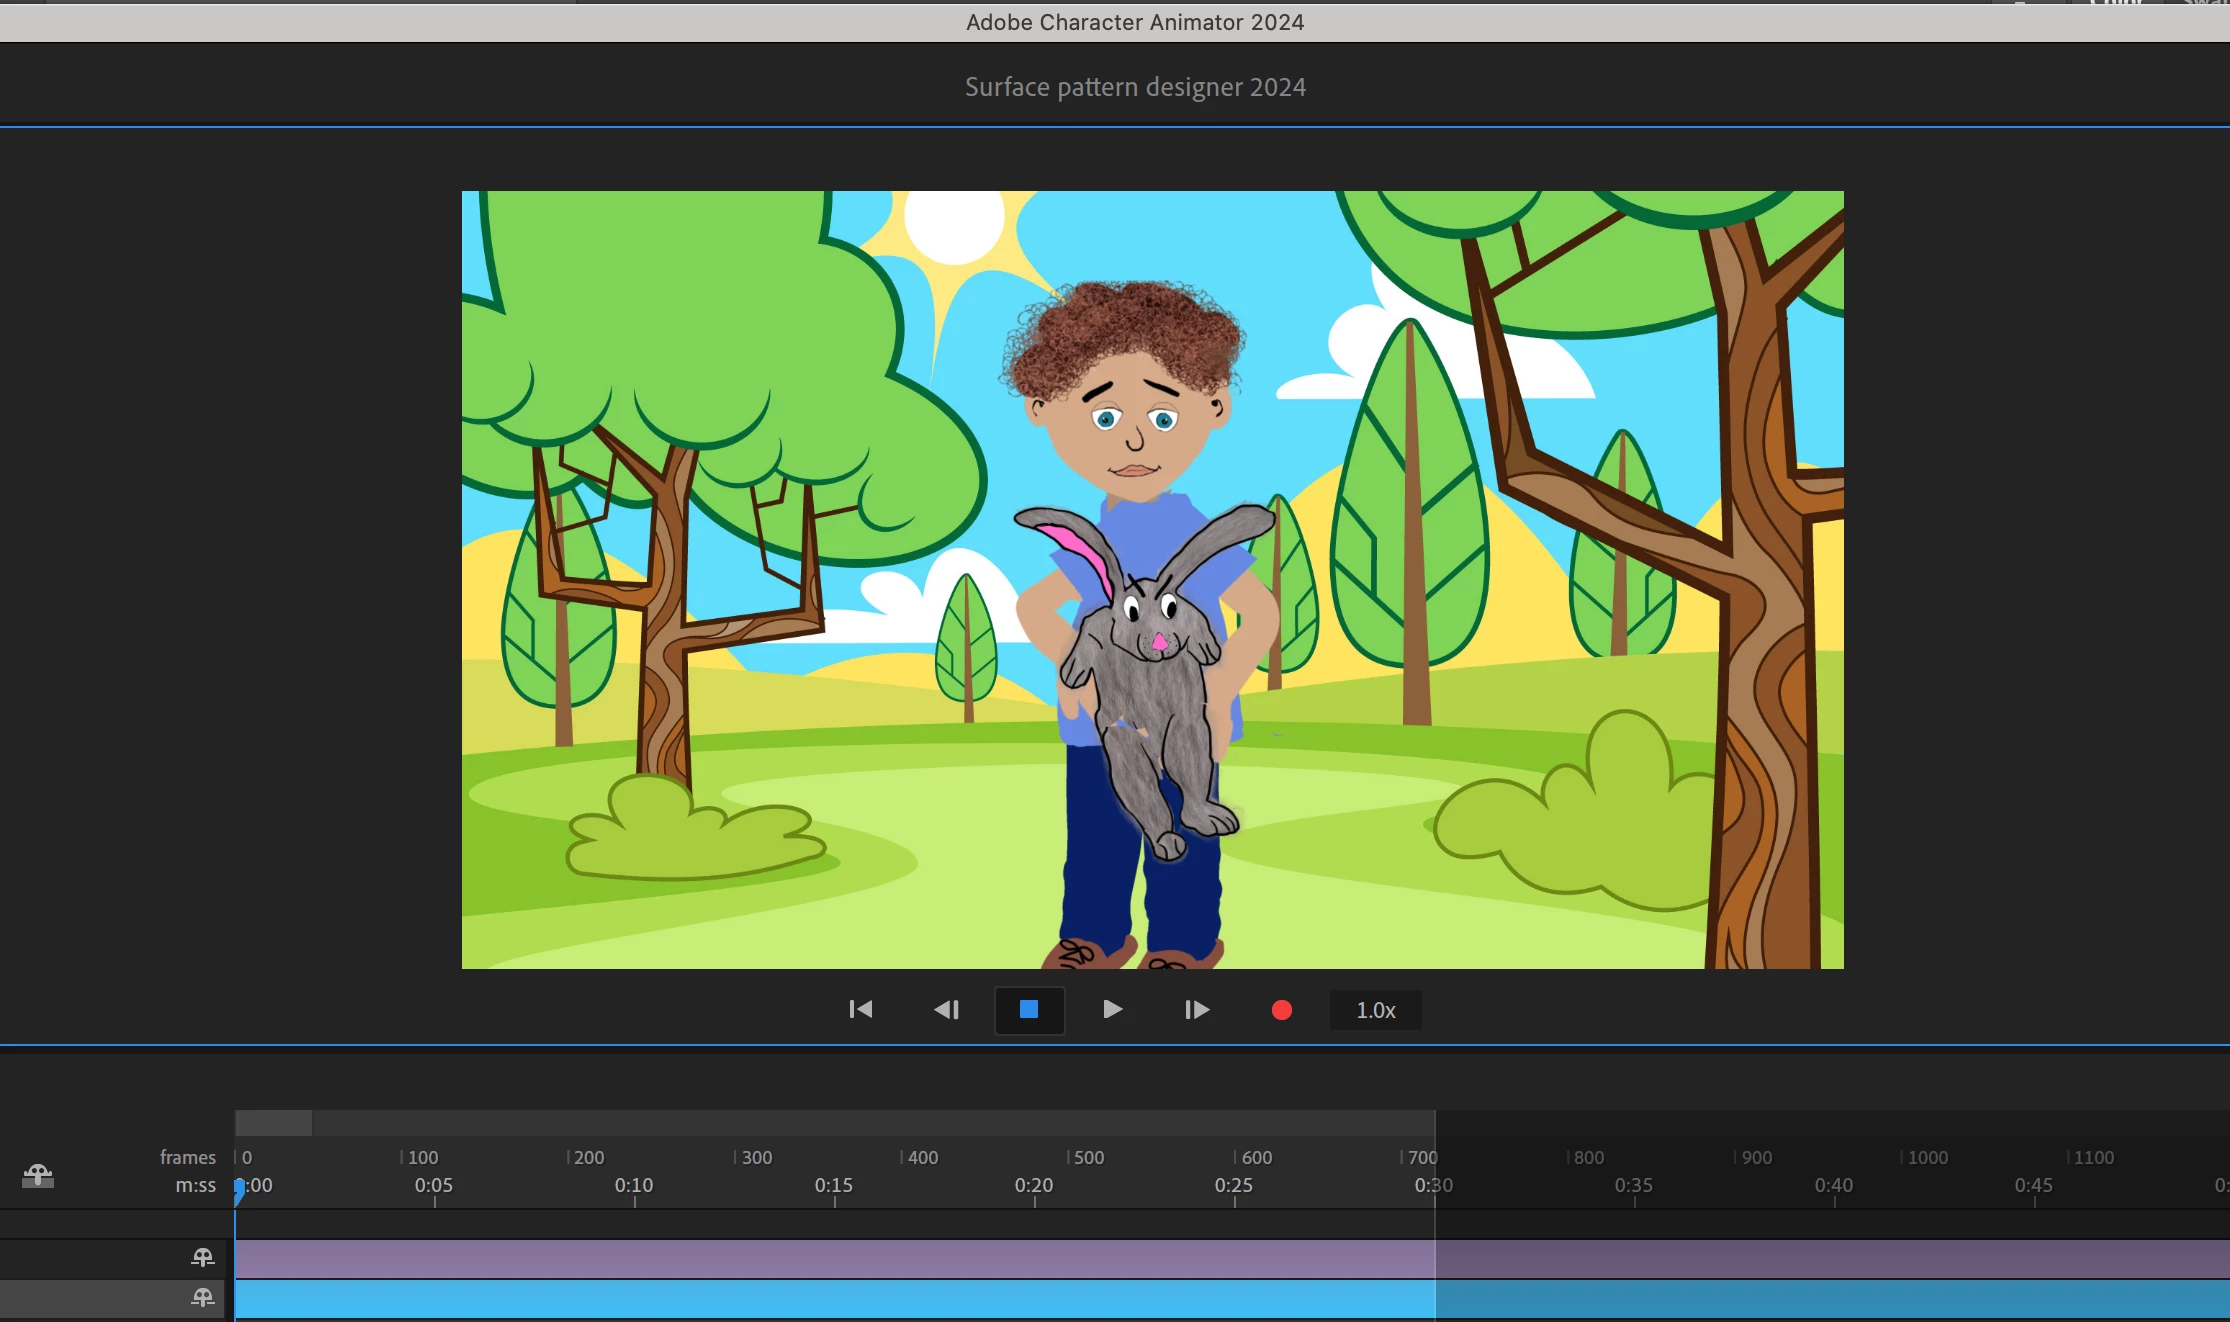Click the blue playhead at 0:00

click(239, 1188)
